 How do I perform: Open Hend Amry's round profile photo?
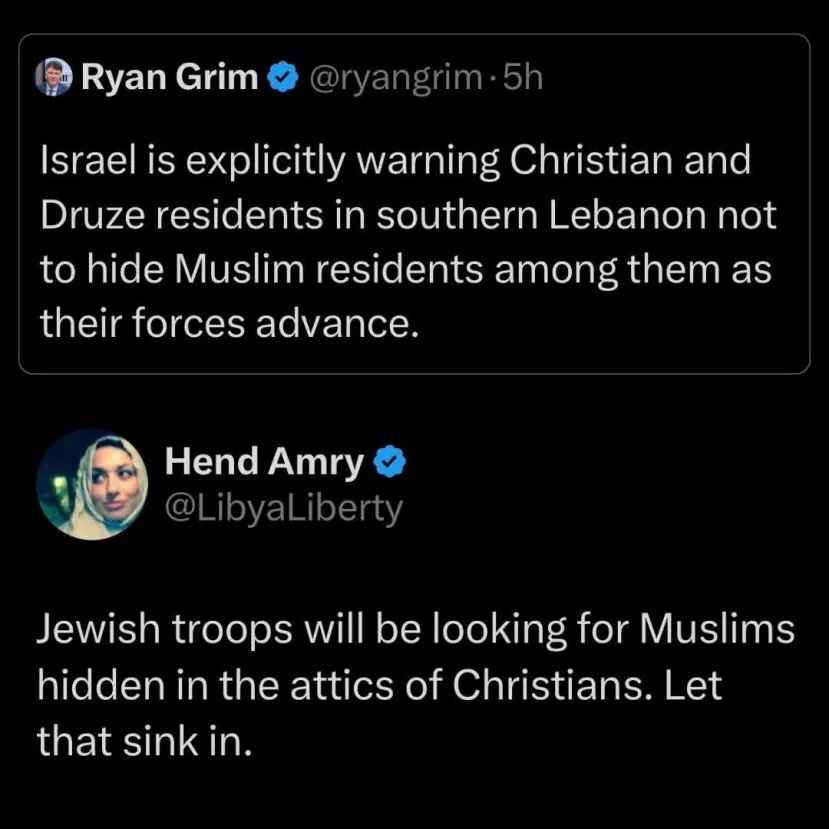click(x=93, y=484)
